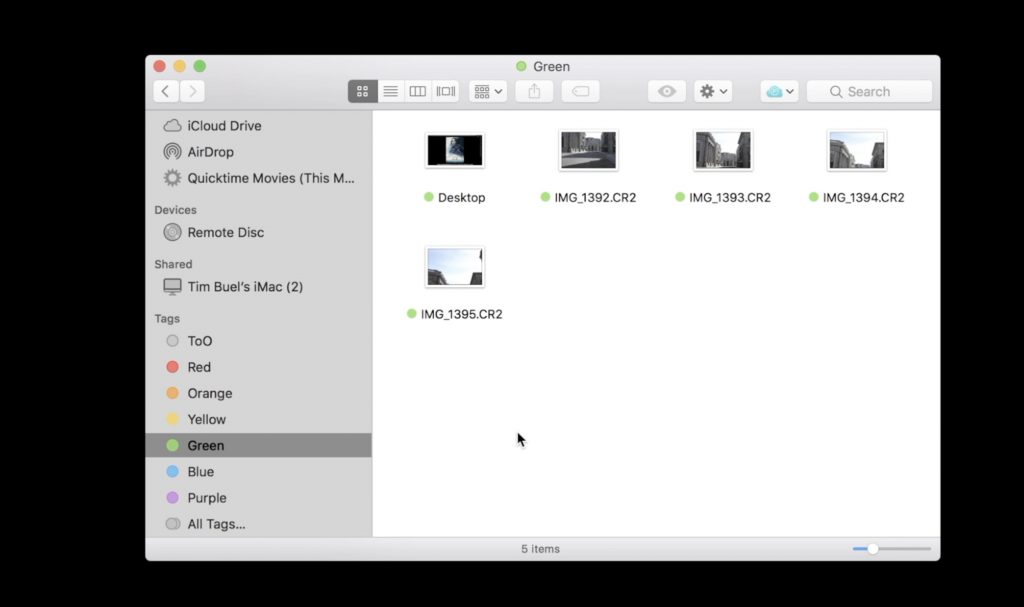Viewport: 1024px width, 607px height.
Task: Click the IMG_1393.CR2 file name
Action: (730, 197)
